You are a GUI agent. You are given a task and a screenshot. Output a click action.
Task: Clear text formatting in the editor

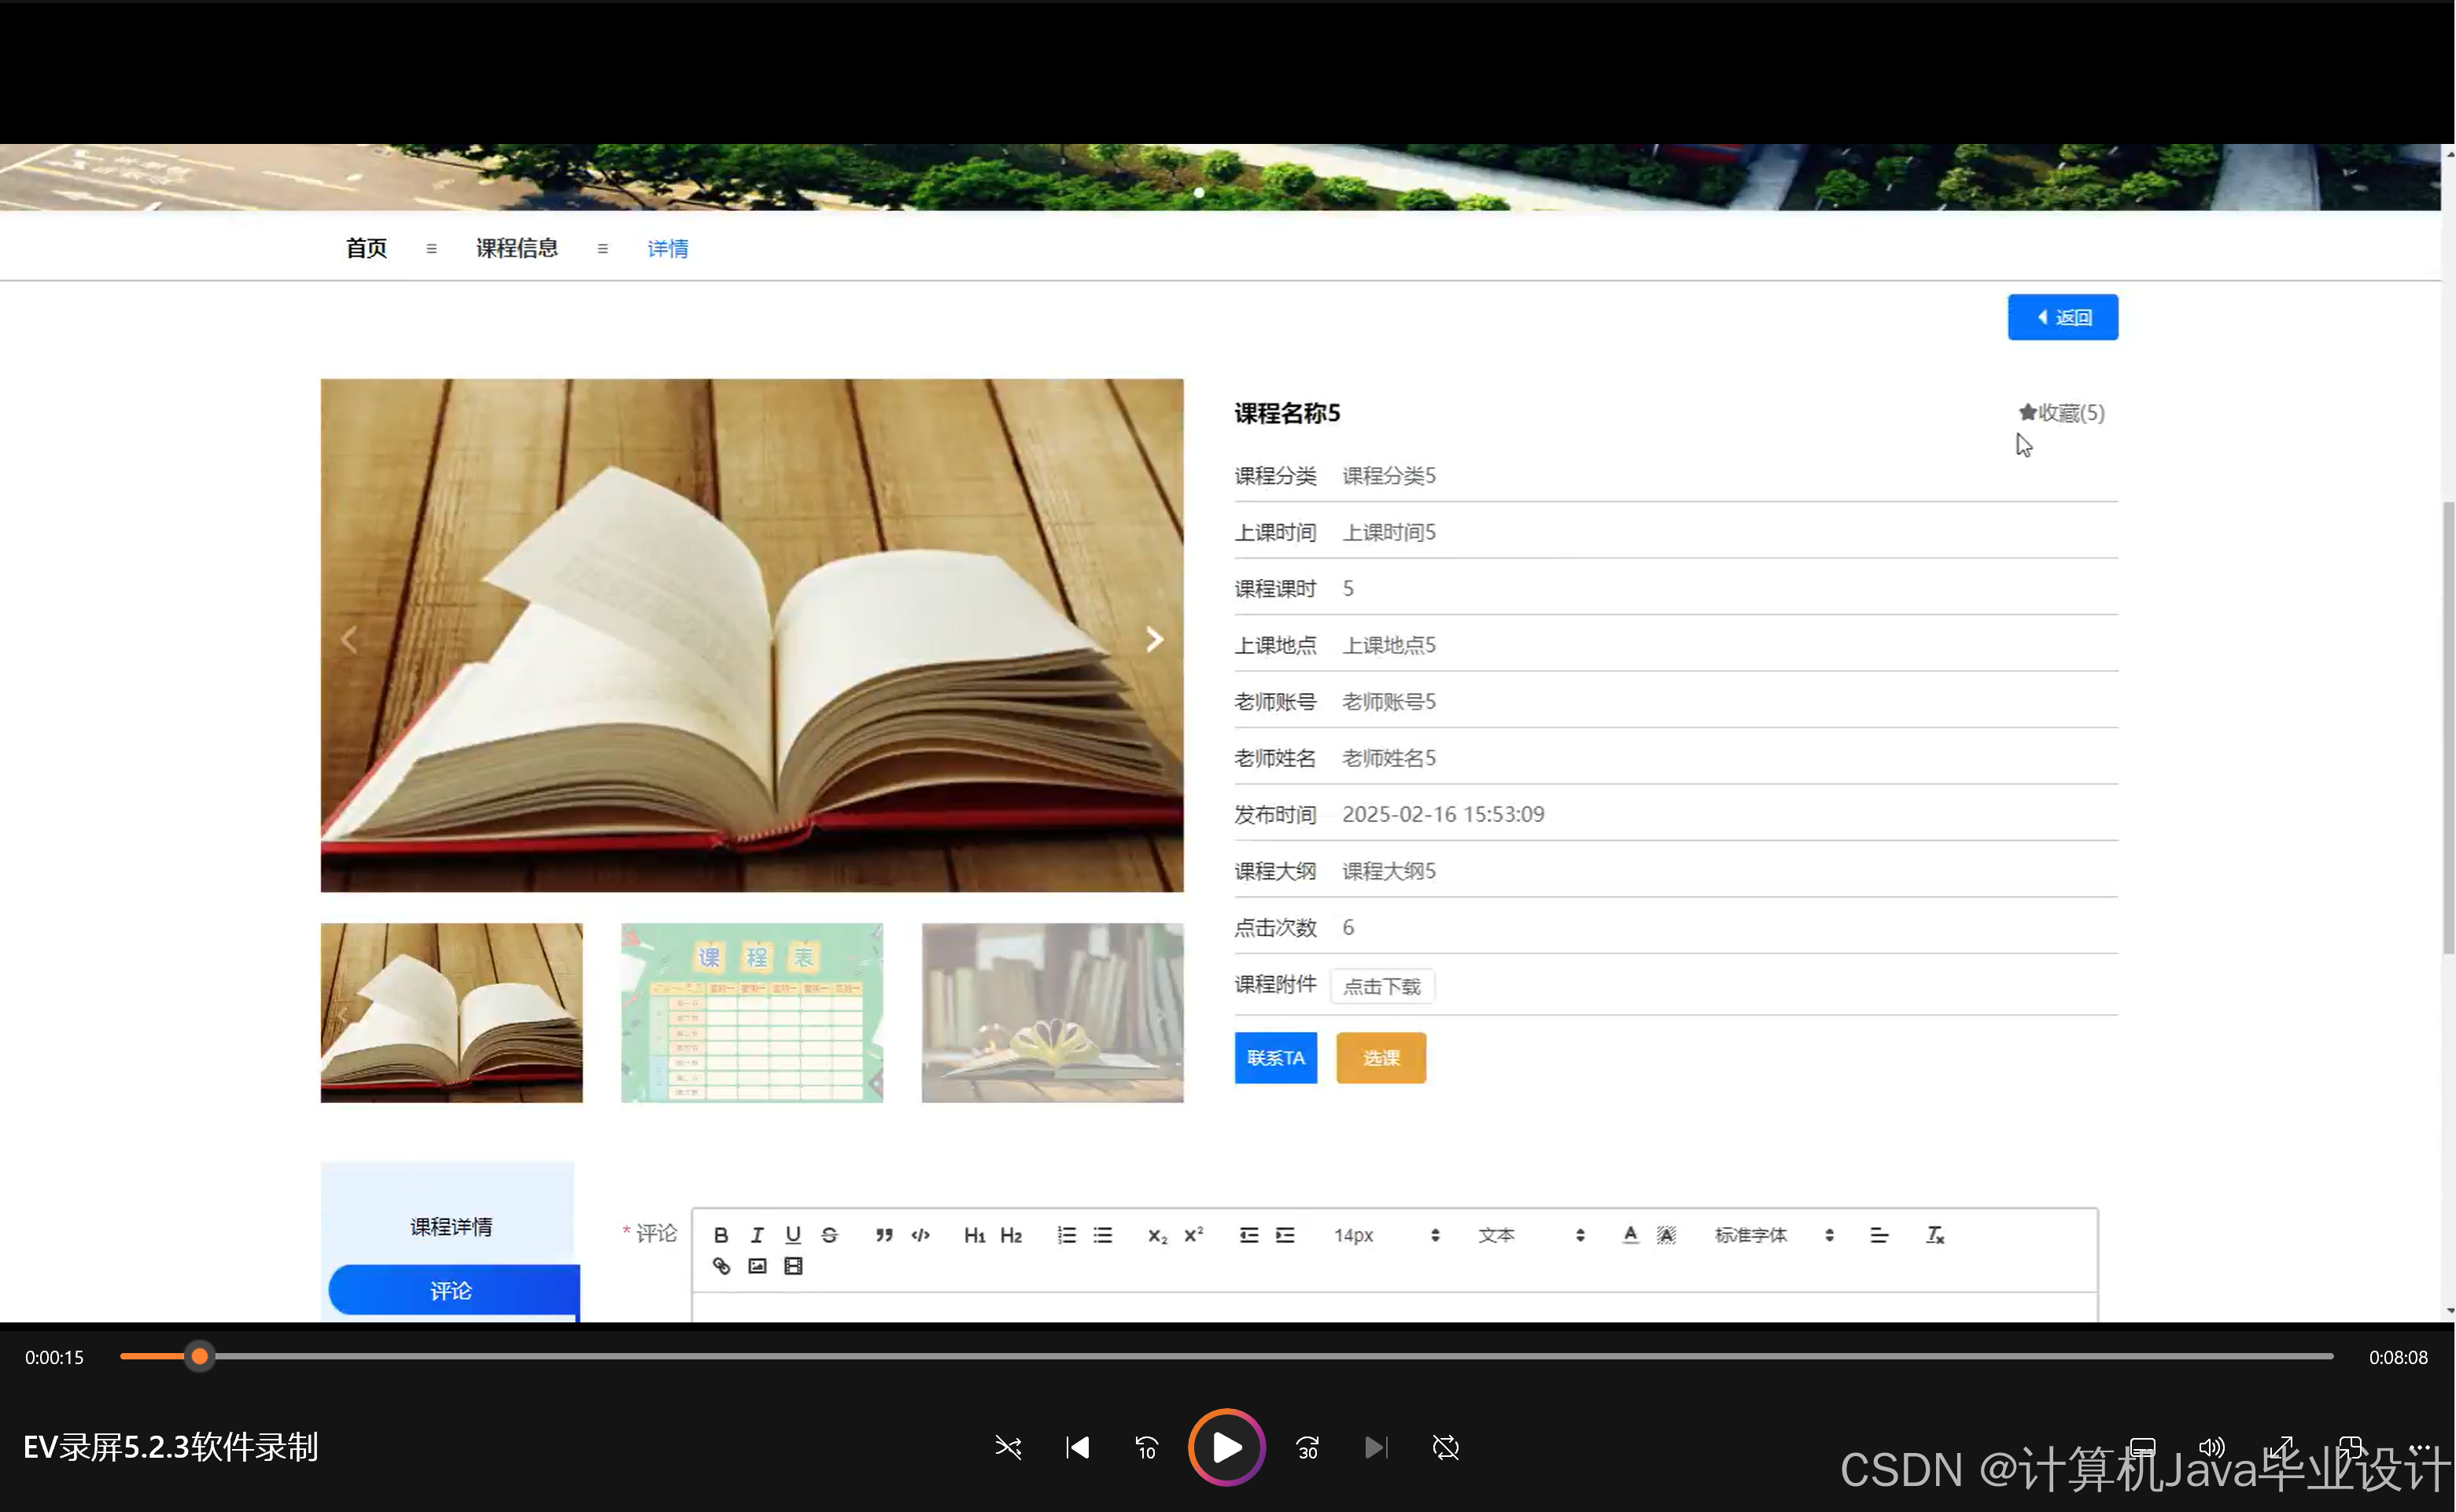(x=1935, y=1235)
